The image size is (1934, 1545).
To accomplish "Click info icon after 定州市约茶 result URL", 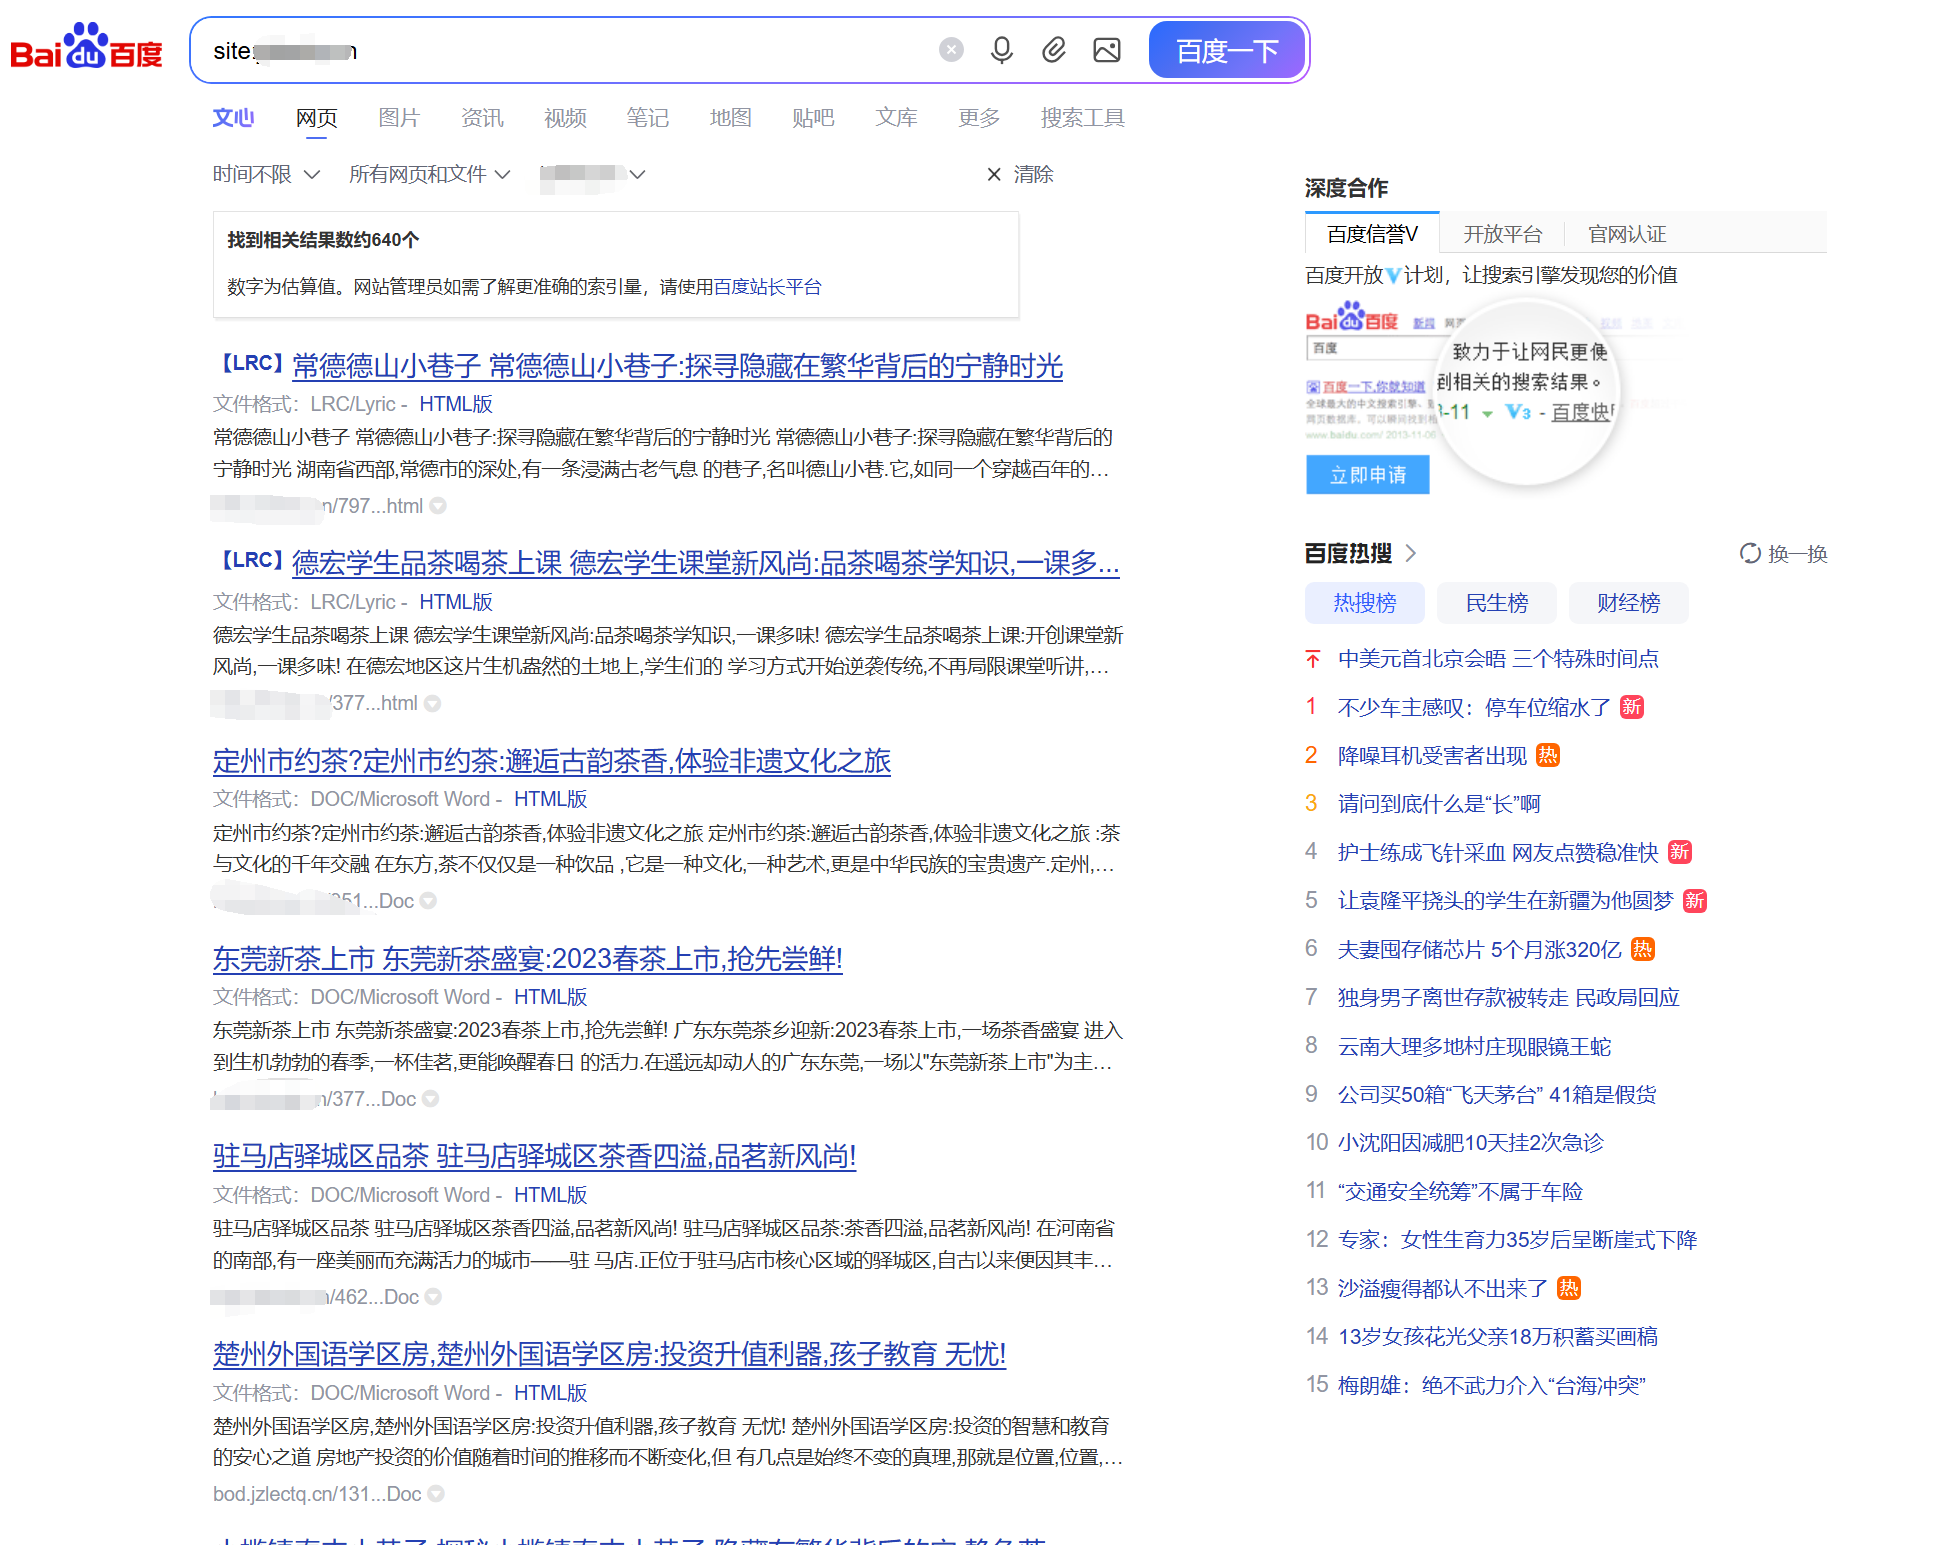I will 428,901.
